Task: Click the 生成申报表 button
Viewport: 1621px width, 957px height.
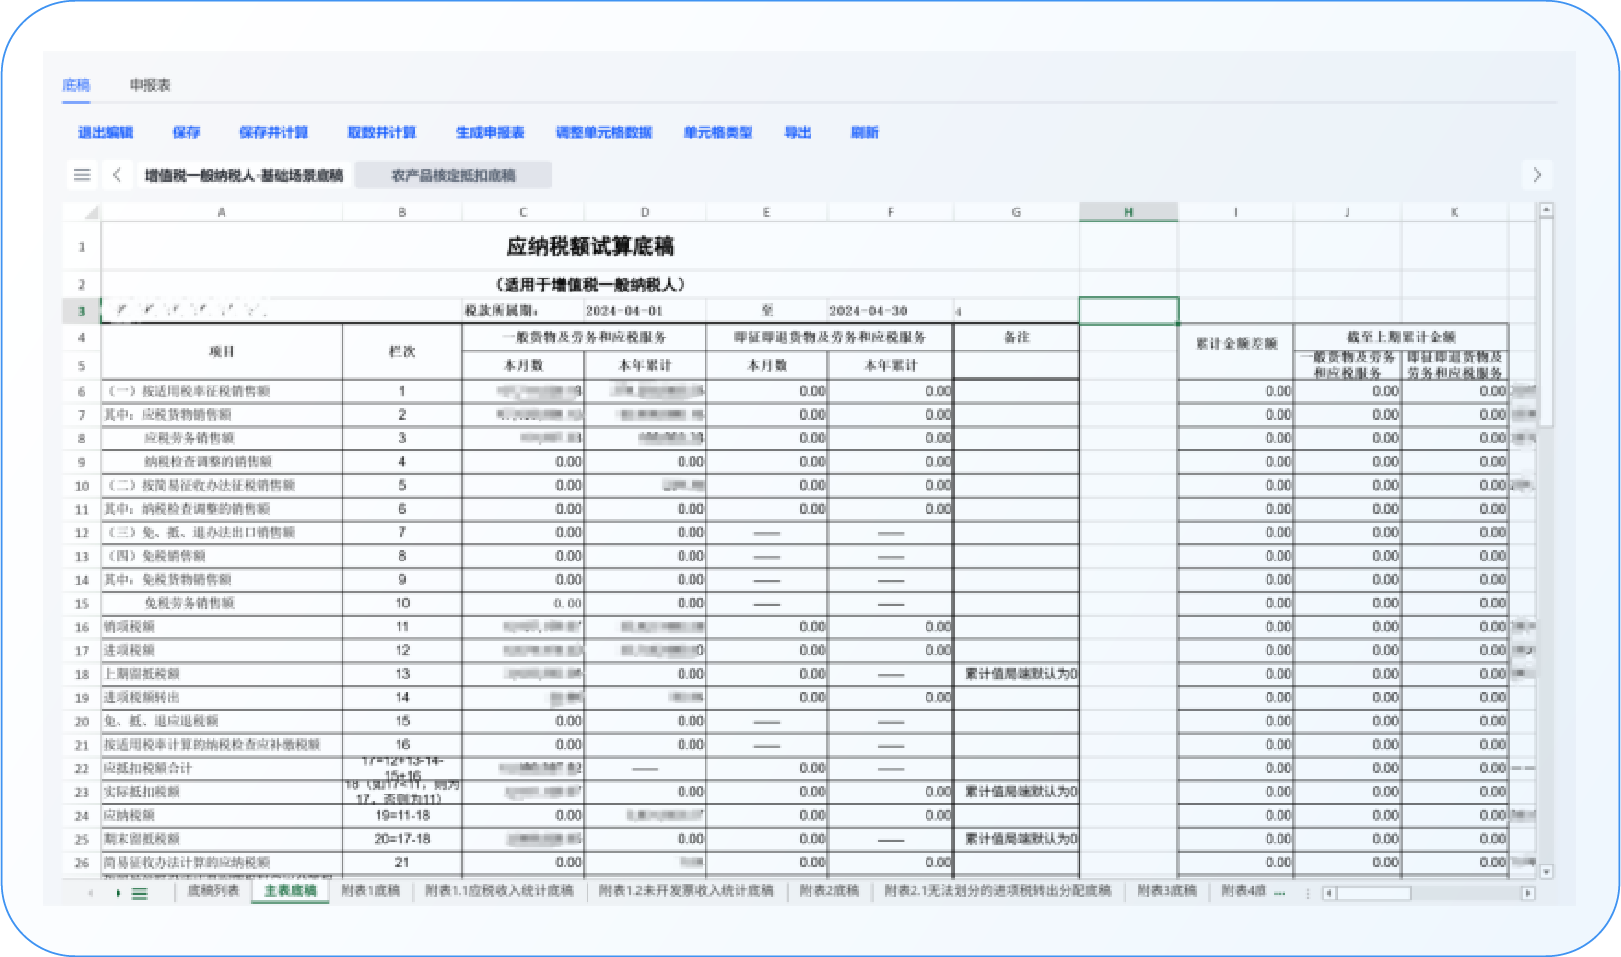Action: pos(490,132)
